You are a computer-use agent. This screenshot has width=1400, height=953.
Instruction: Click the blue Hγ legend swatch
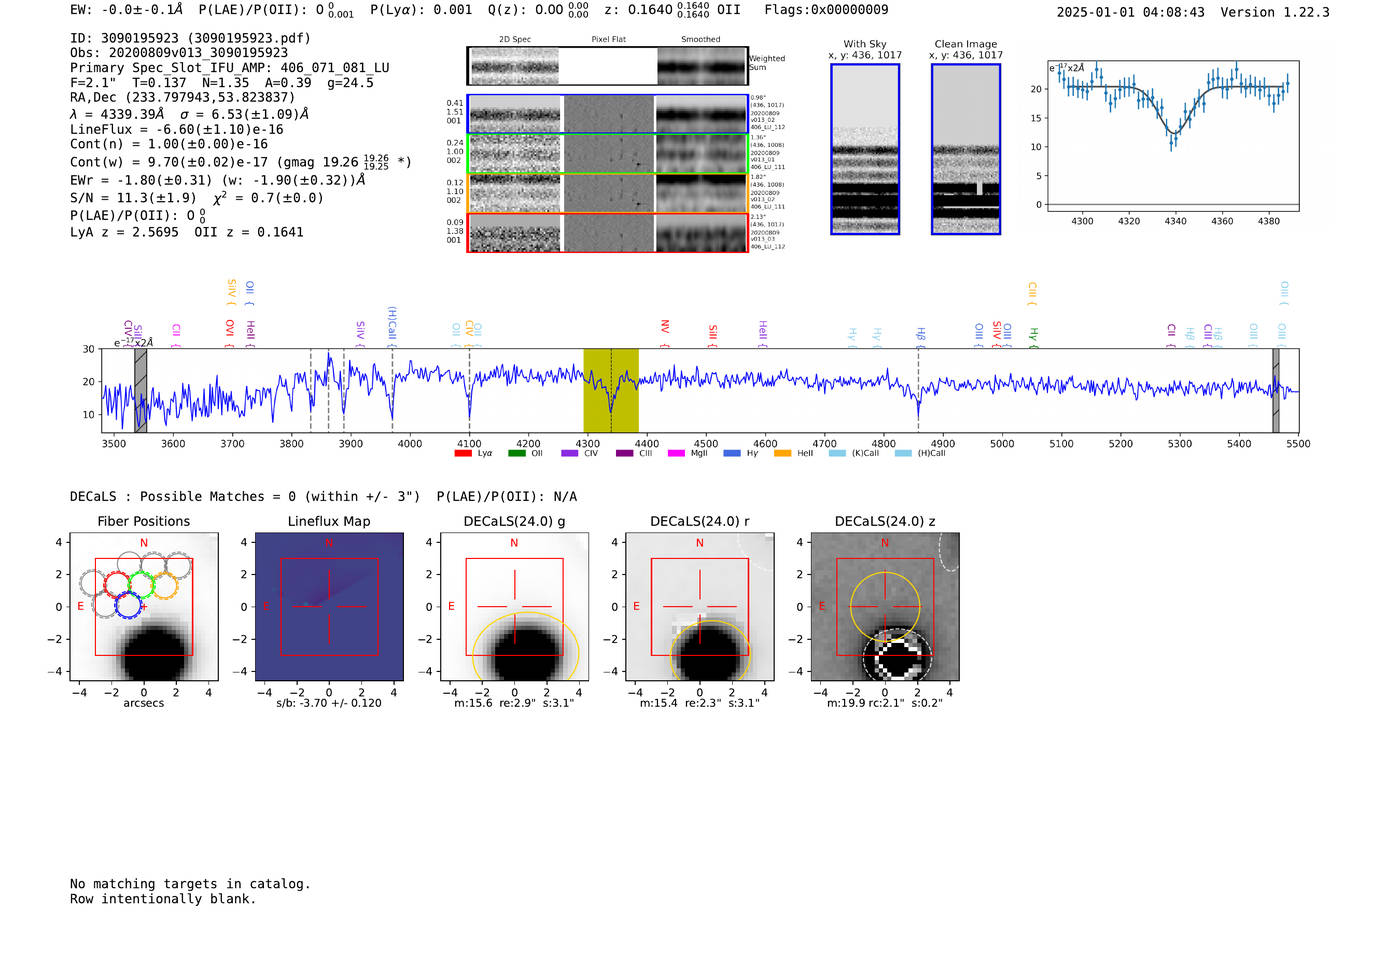click(x=732, y=454)
